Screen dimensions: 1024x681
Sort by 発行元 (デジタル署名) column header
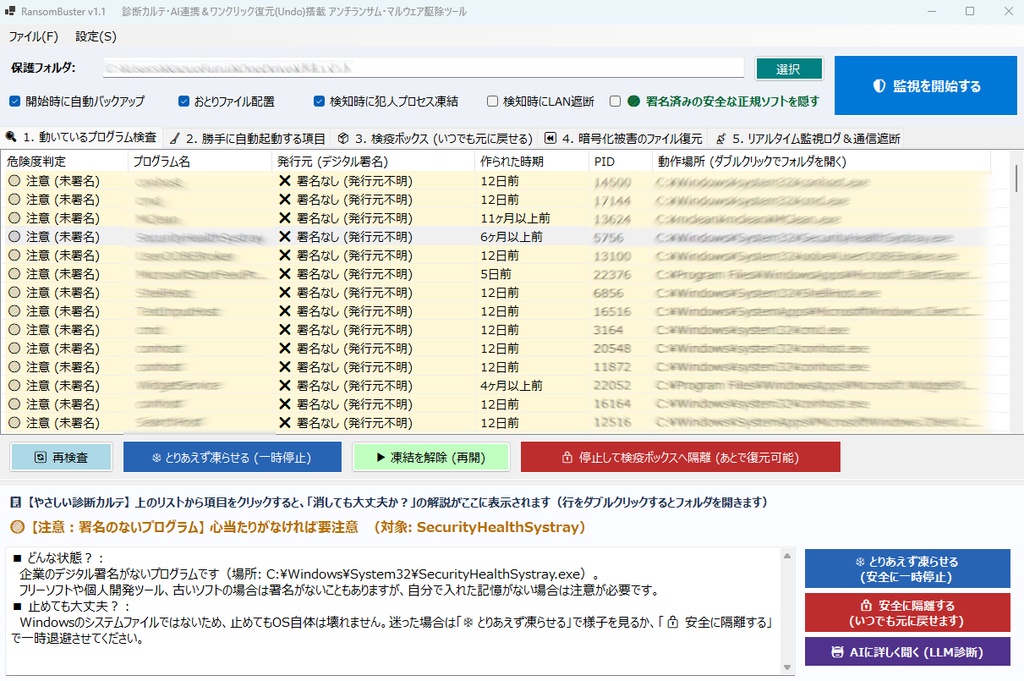373,161
